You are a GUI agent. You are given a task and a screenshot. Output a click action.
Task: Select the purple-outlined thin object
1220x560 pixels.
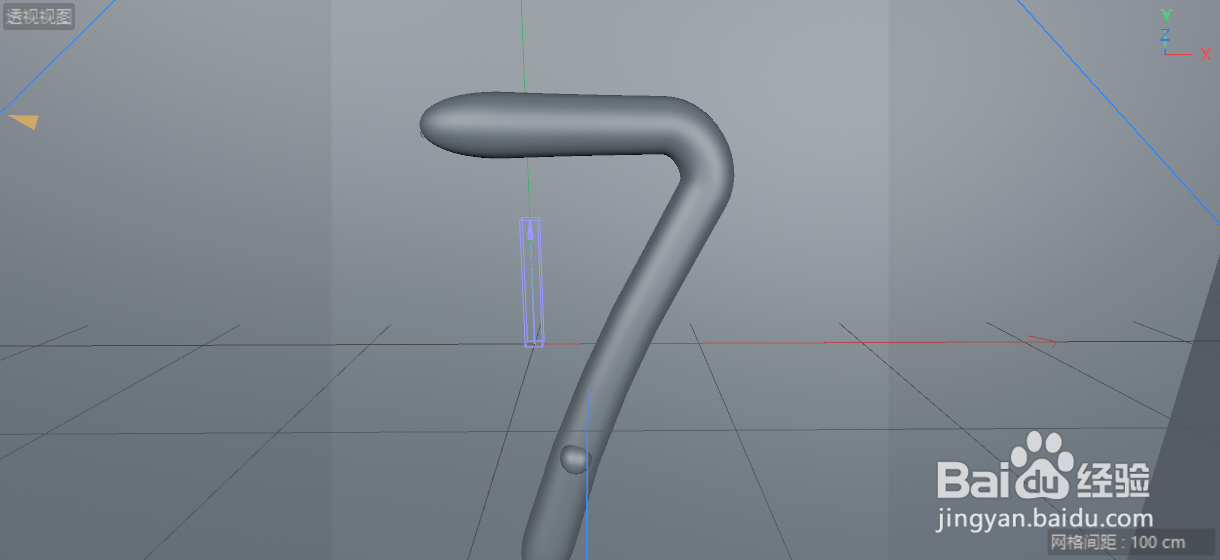pos(532,282)
